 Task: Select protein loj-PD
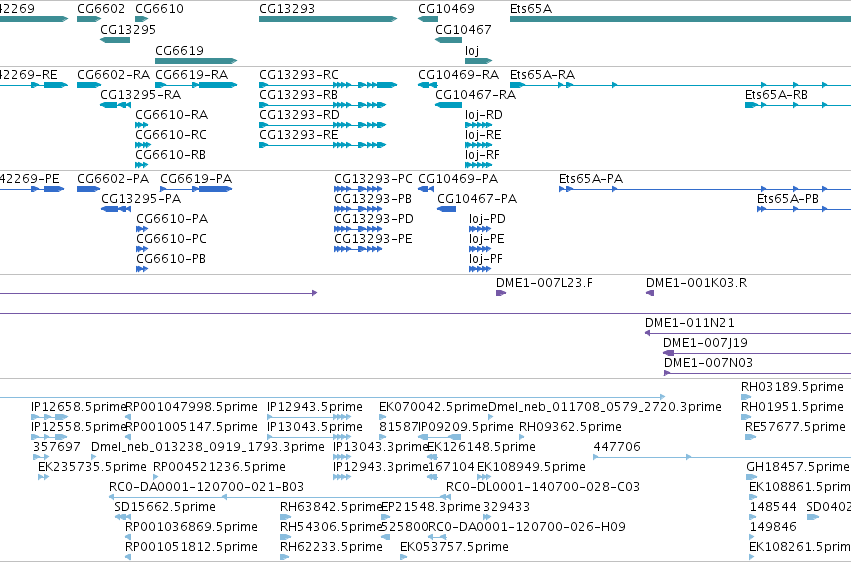pyautogui.click(x=480, y=229)
